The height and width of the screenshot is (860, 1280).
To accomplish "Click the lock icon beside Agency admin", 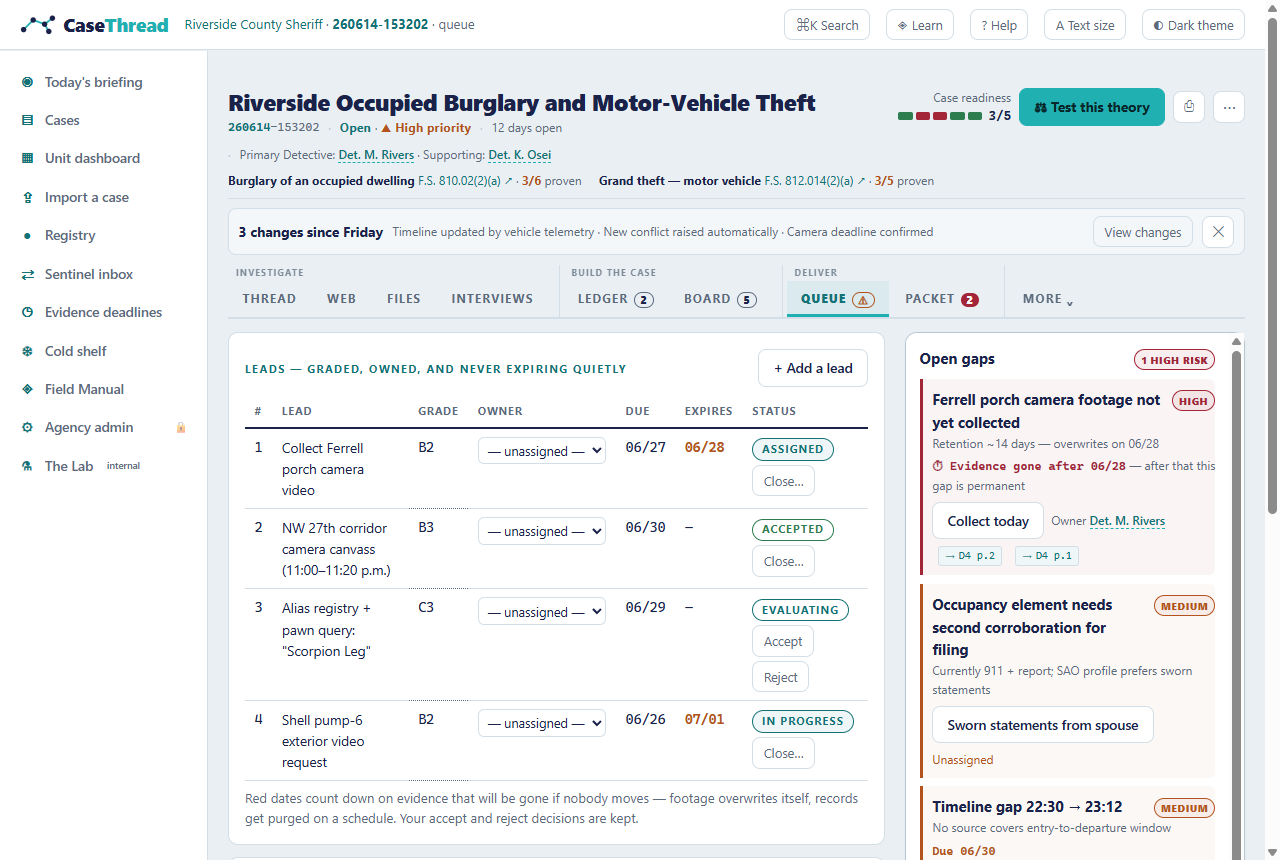I will 181,428.
